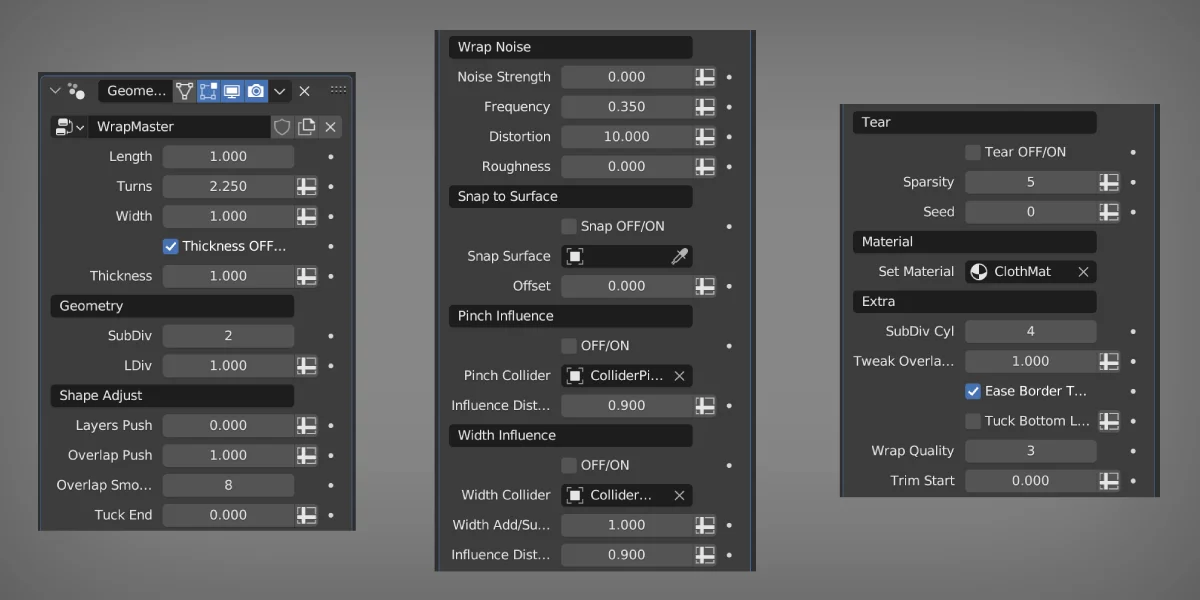The width and height of the screenshot is (1200, 600).
Task: Remove the ClothMat material with its X button
Action: click(1082, 271)
